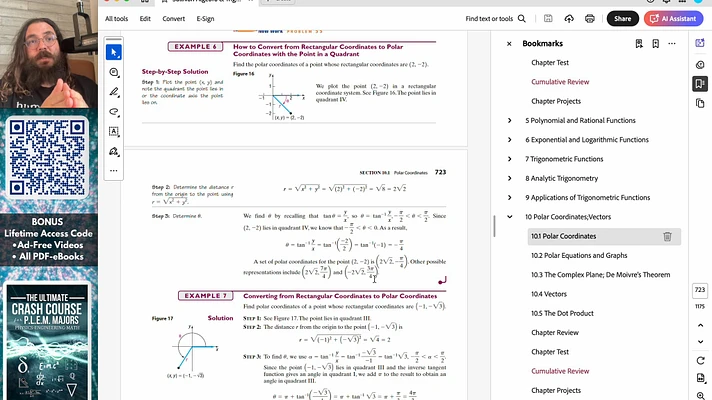Click the search magnifier icon
This screenshot has width=712, height=400.
(522, 19)
